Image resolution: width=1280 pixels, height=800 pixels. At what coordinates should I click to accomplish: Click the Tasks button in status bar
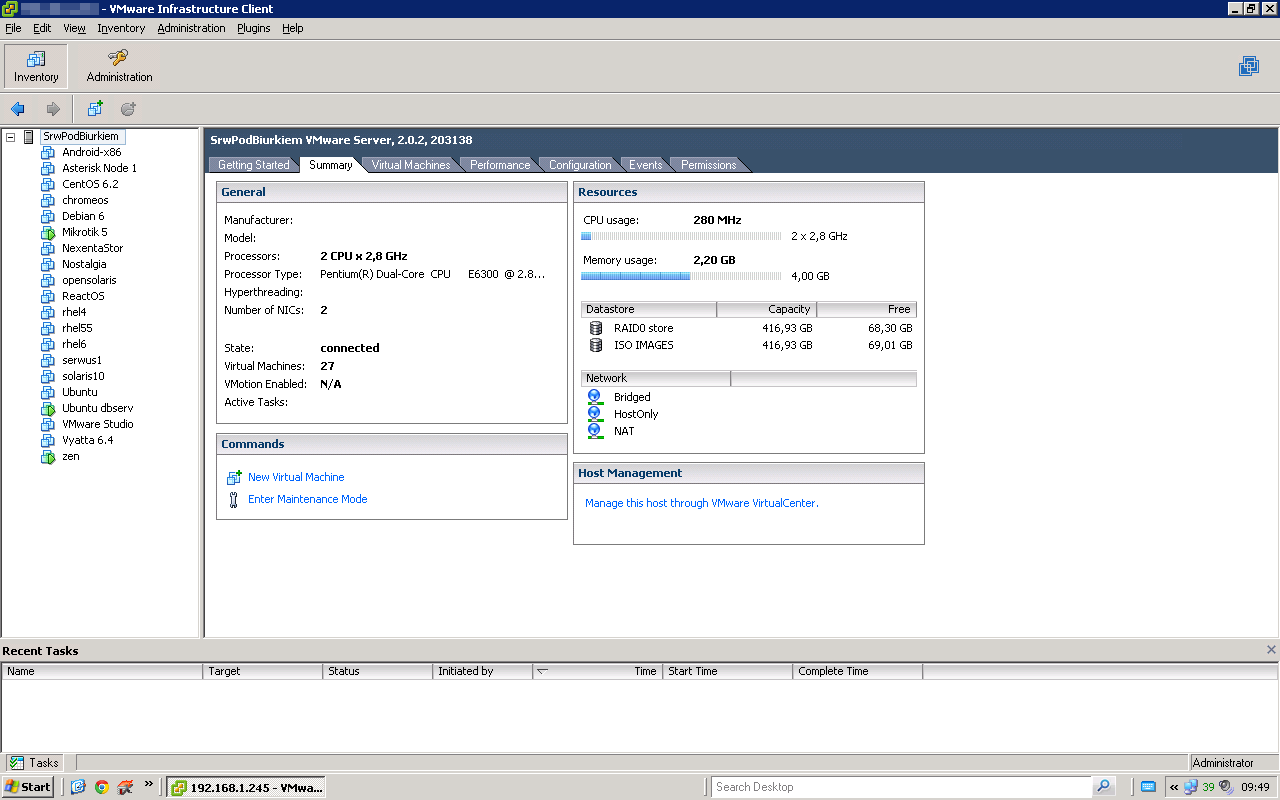pos(35,763)
